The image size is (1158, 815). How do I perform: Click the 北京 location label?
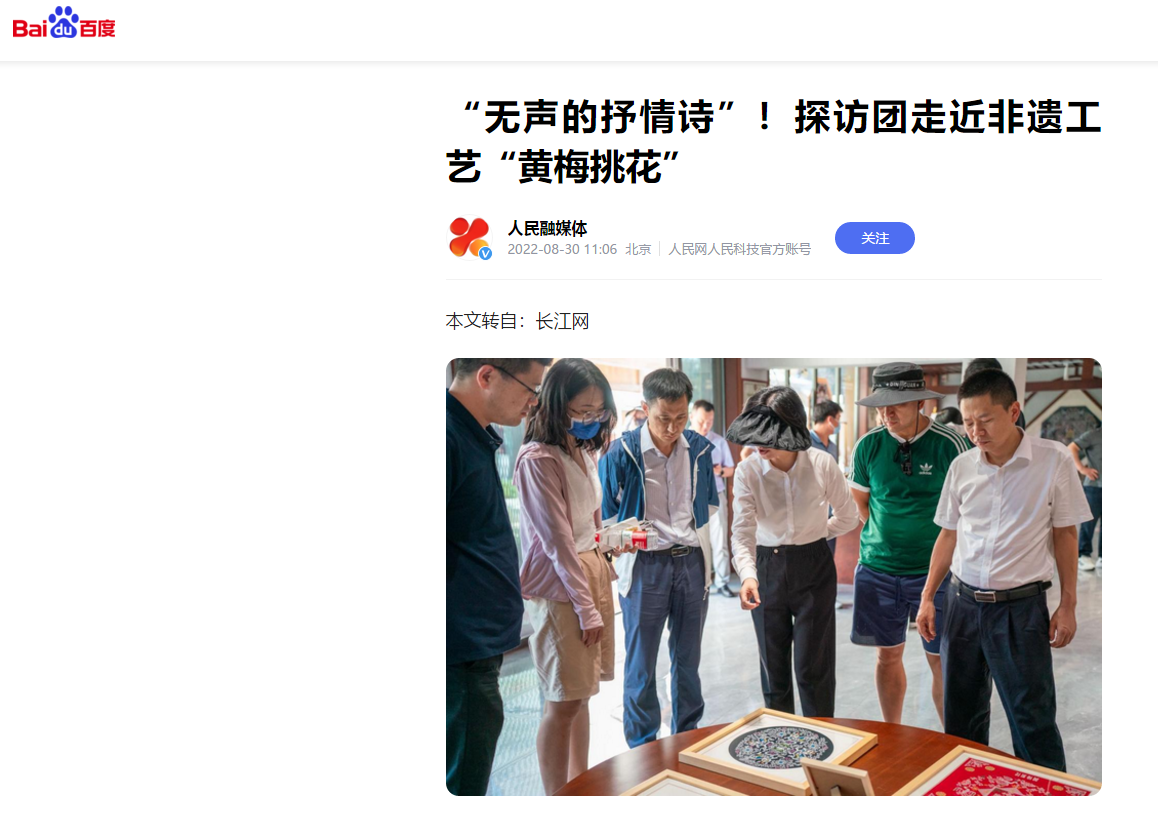[638, 250]
